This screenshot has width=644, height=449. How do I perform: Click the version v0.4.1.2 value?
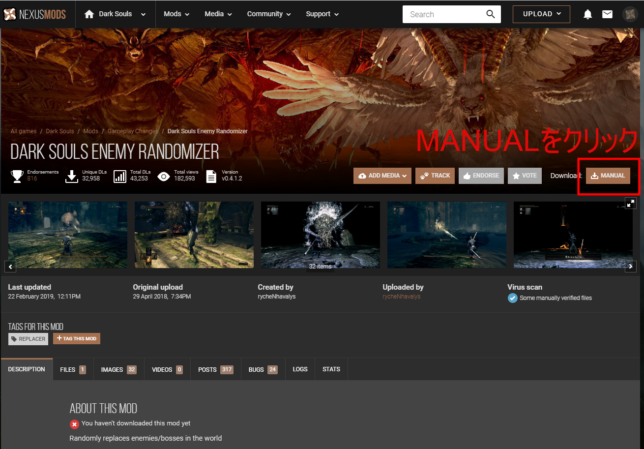coord(232,179)
